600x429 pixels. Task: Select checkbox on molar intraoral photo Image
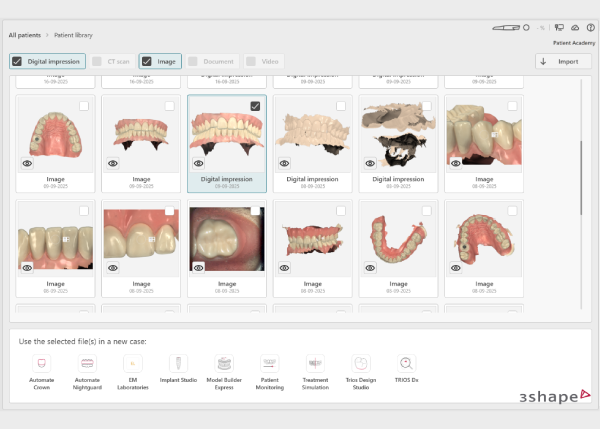coord(255,211)
